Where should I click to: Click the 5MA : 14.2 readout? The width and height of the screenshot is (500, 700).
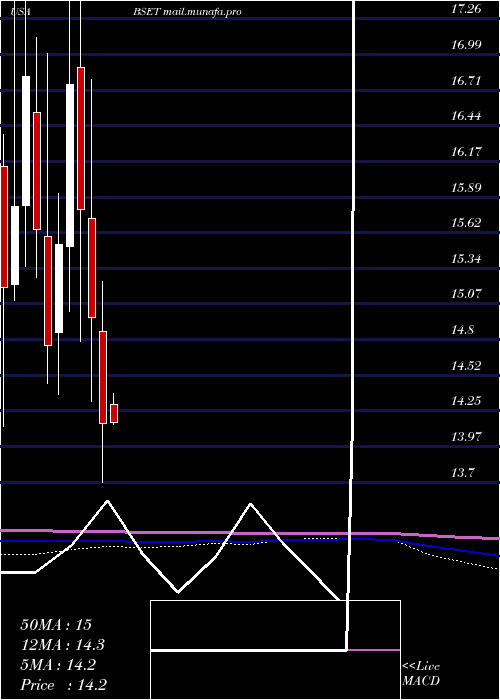[58, 665]
